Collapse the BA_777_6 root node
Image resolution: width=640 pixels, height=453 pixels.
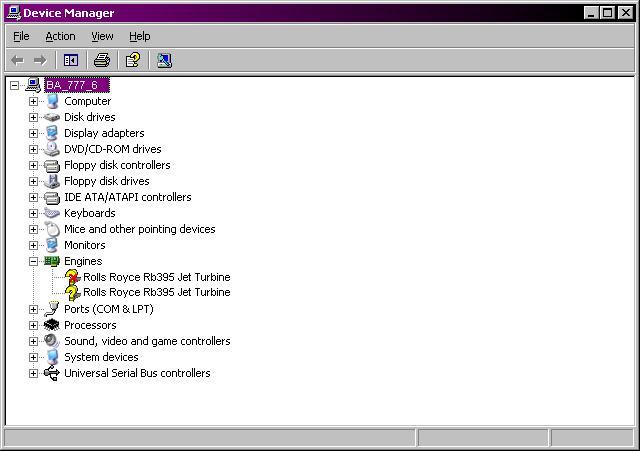click(x=14, y=85)
